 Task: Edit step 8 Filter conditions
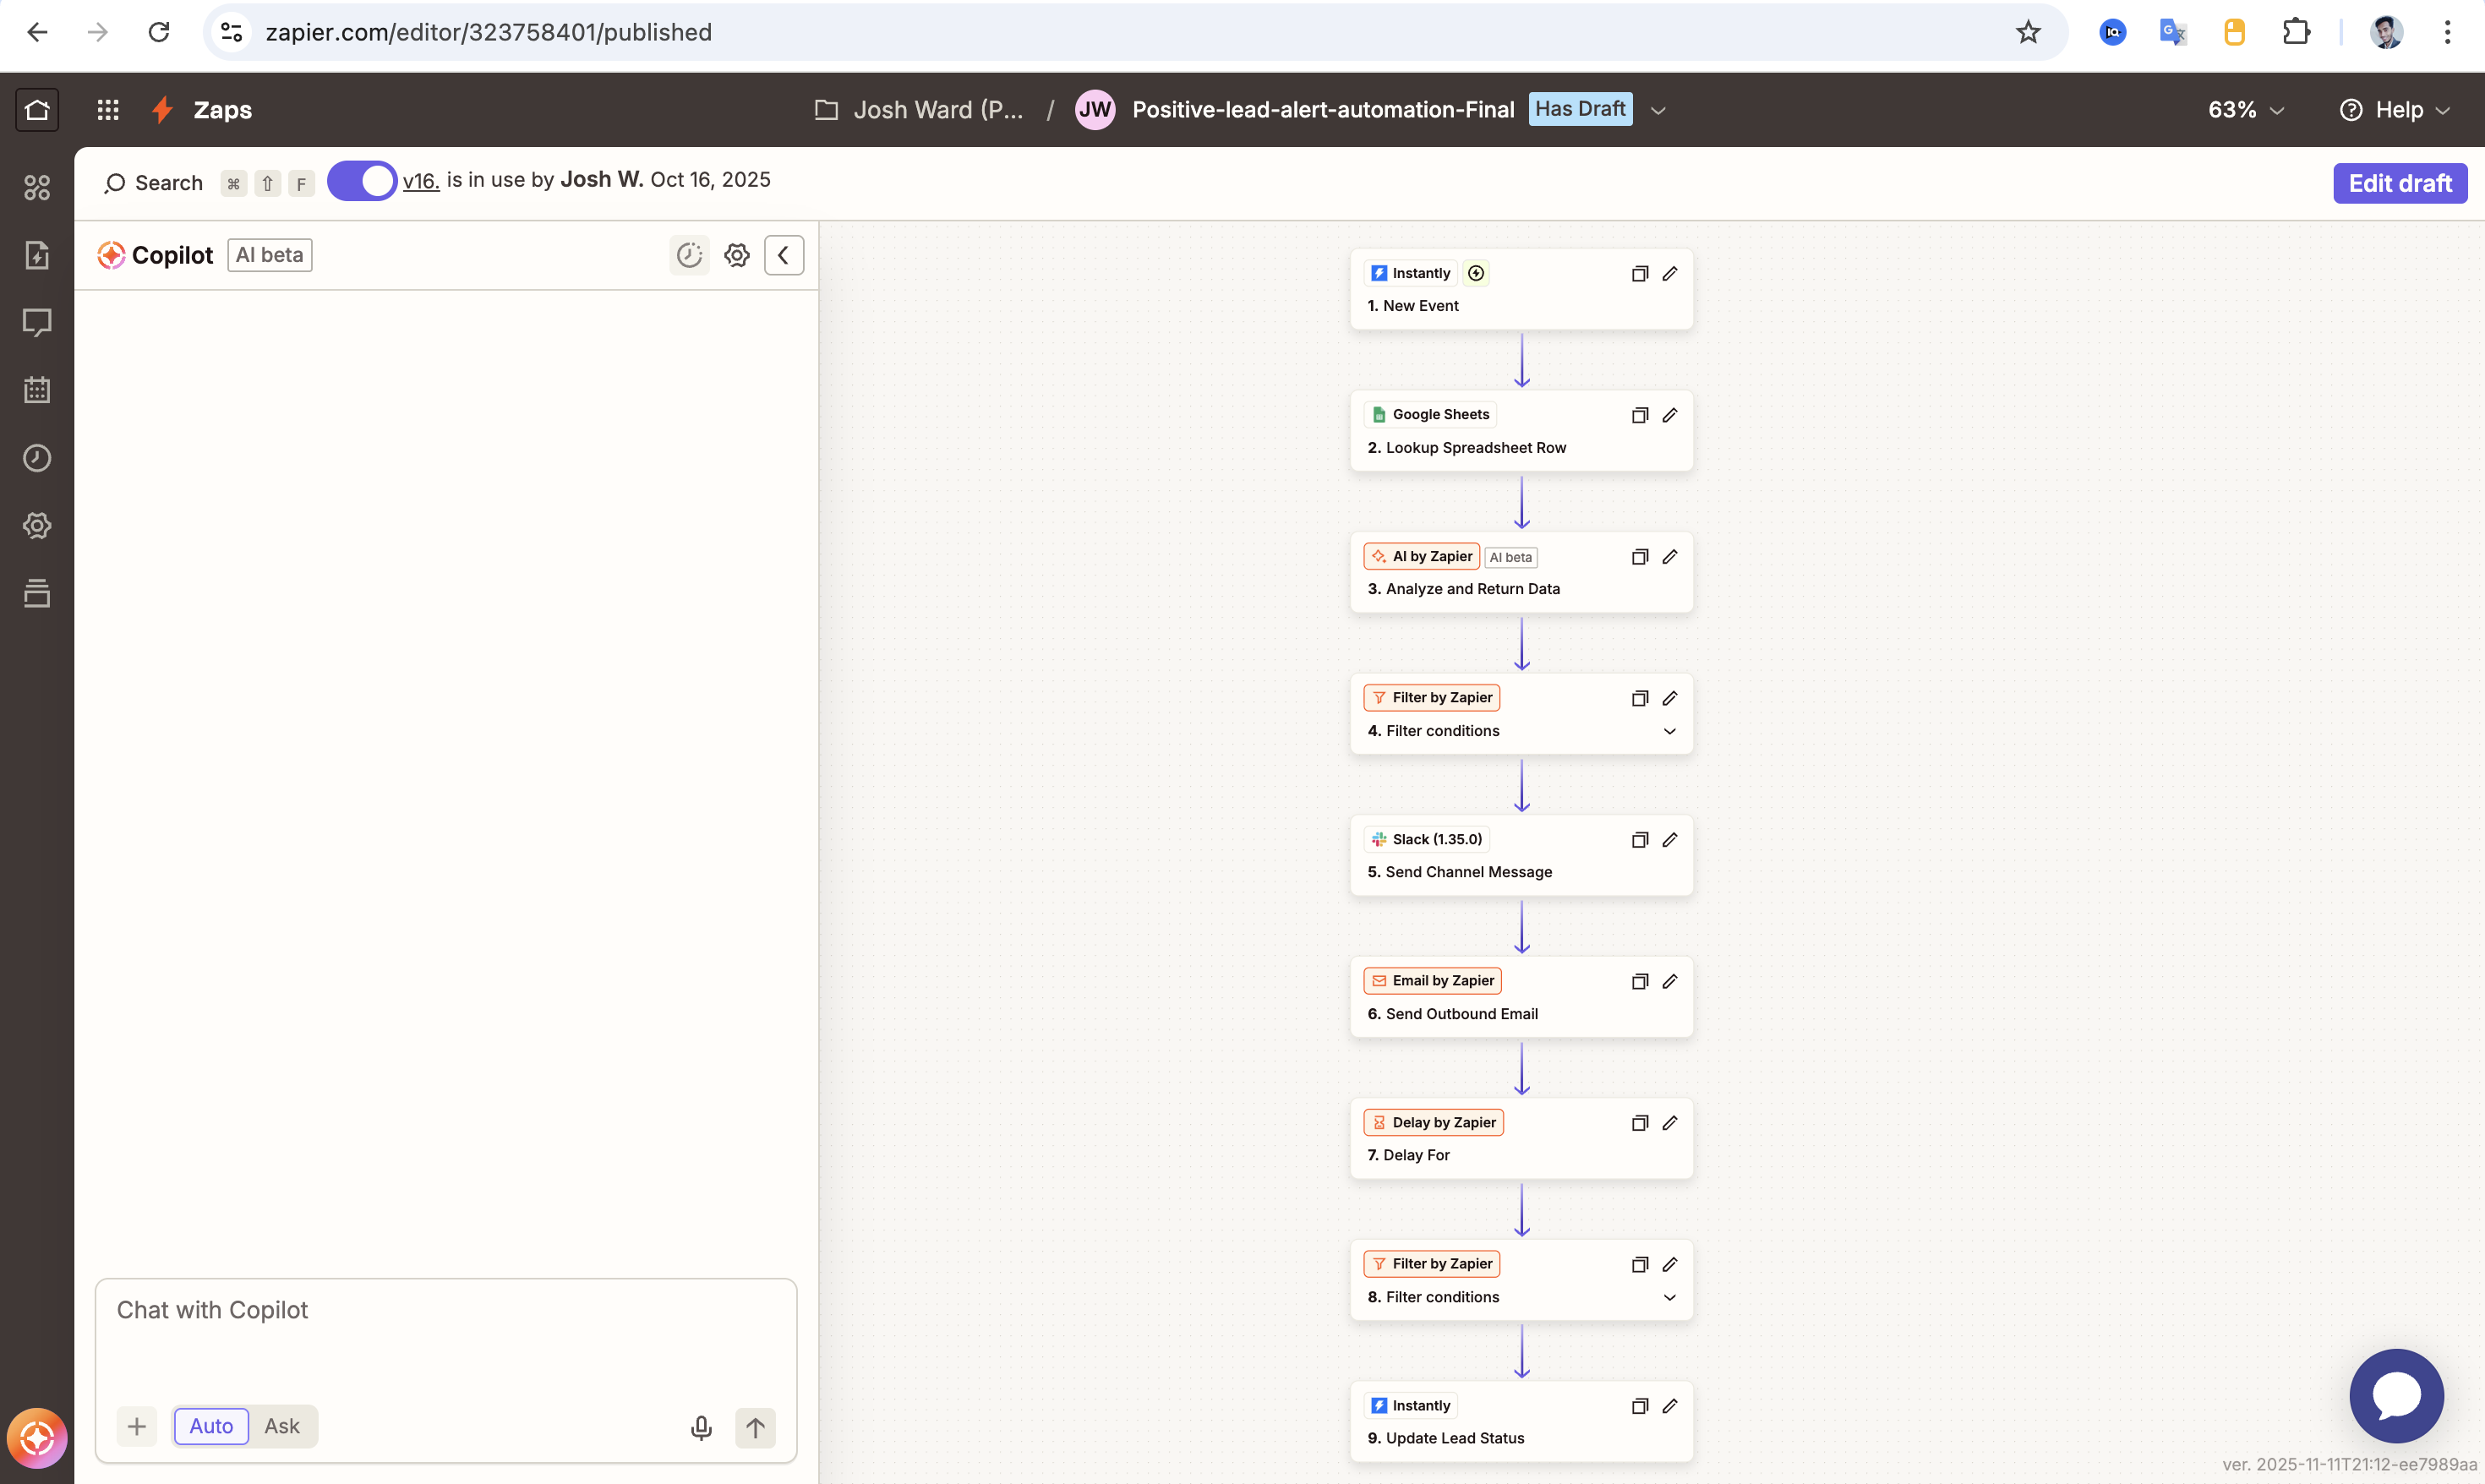[1670, 1264]
